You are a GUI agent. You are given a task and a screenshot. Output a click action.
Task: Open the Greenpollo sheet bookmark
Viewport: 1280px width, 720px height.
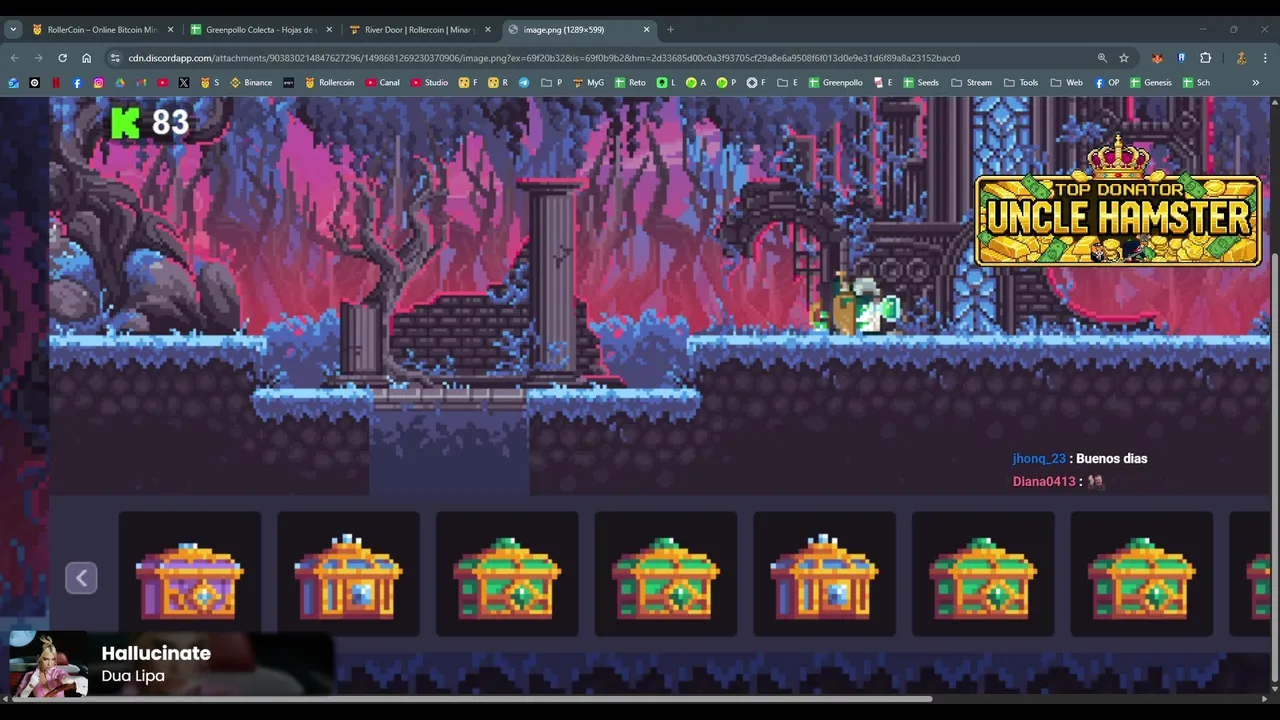836,83
